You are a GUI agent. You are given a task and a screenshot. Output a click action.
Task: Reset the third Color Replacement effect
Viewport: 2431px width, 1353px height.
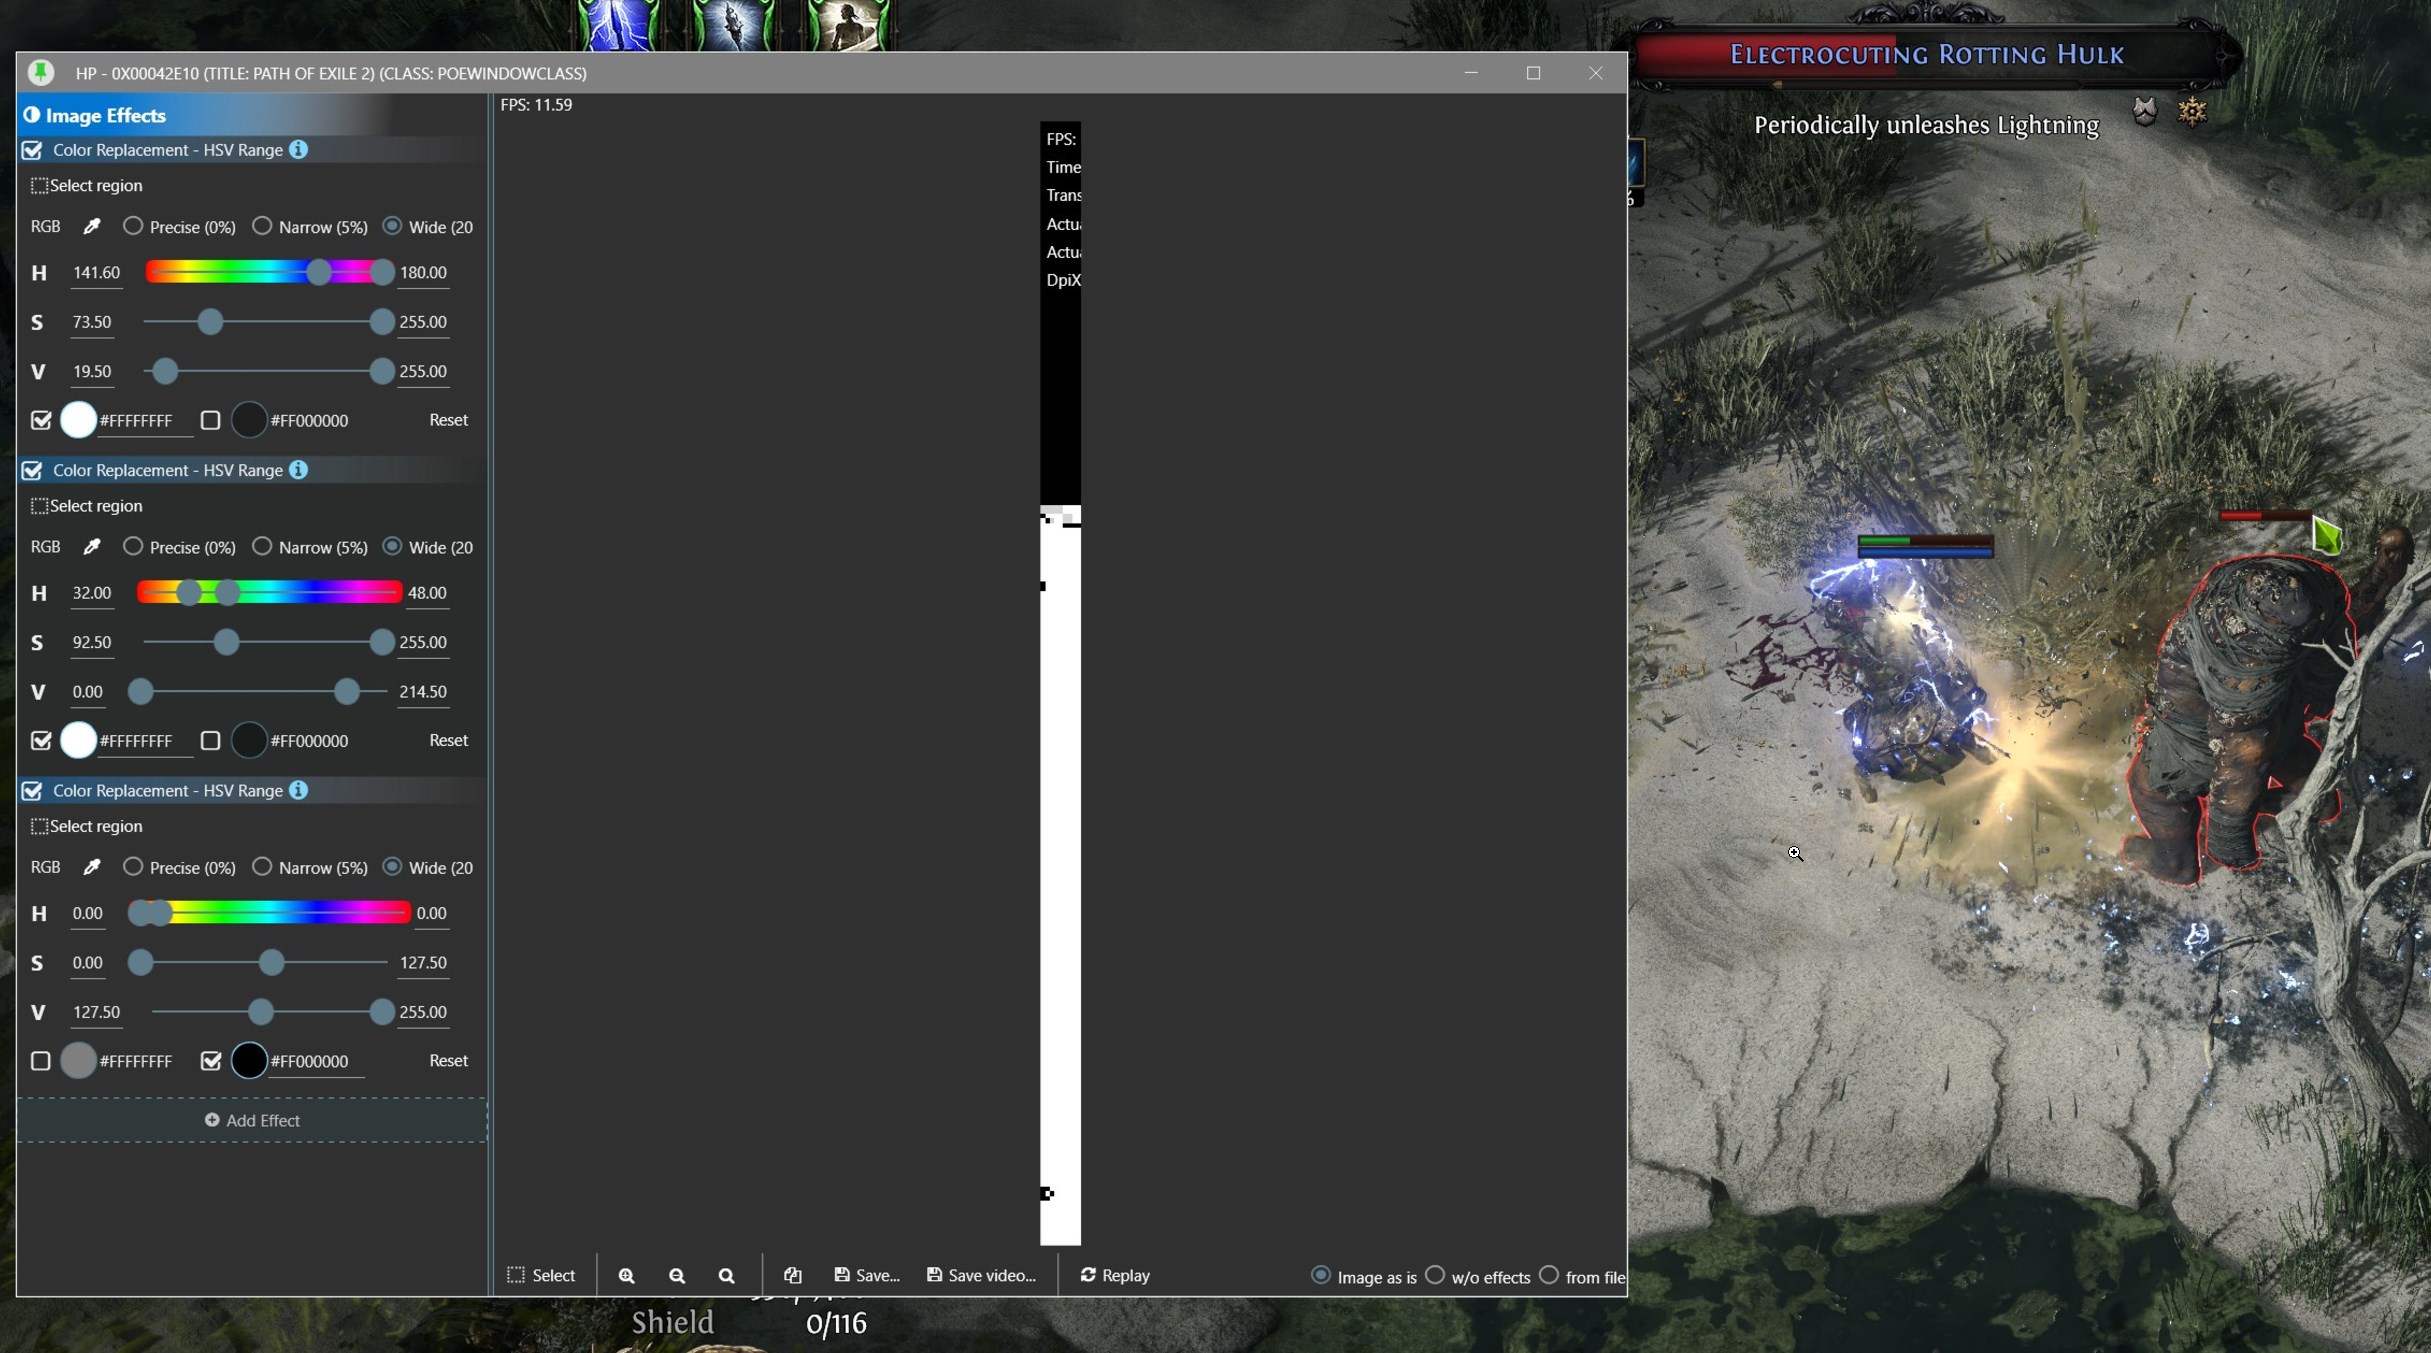(448, 1060)
